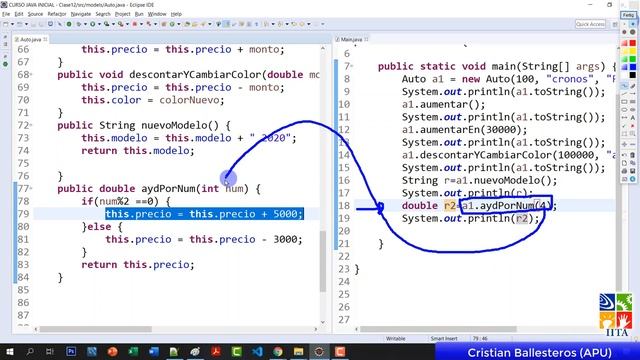
Task: Click the Quick Access search field
Action: coord(590,24)
